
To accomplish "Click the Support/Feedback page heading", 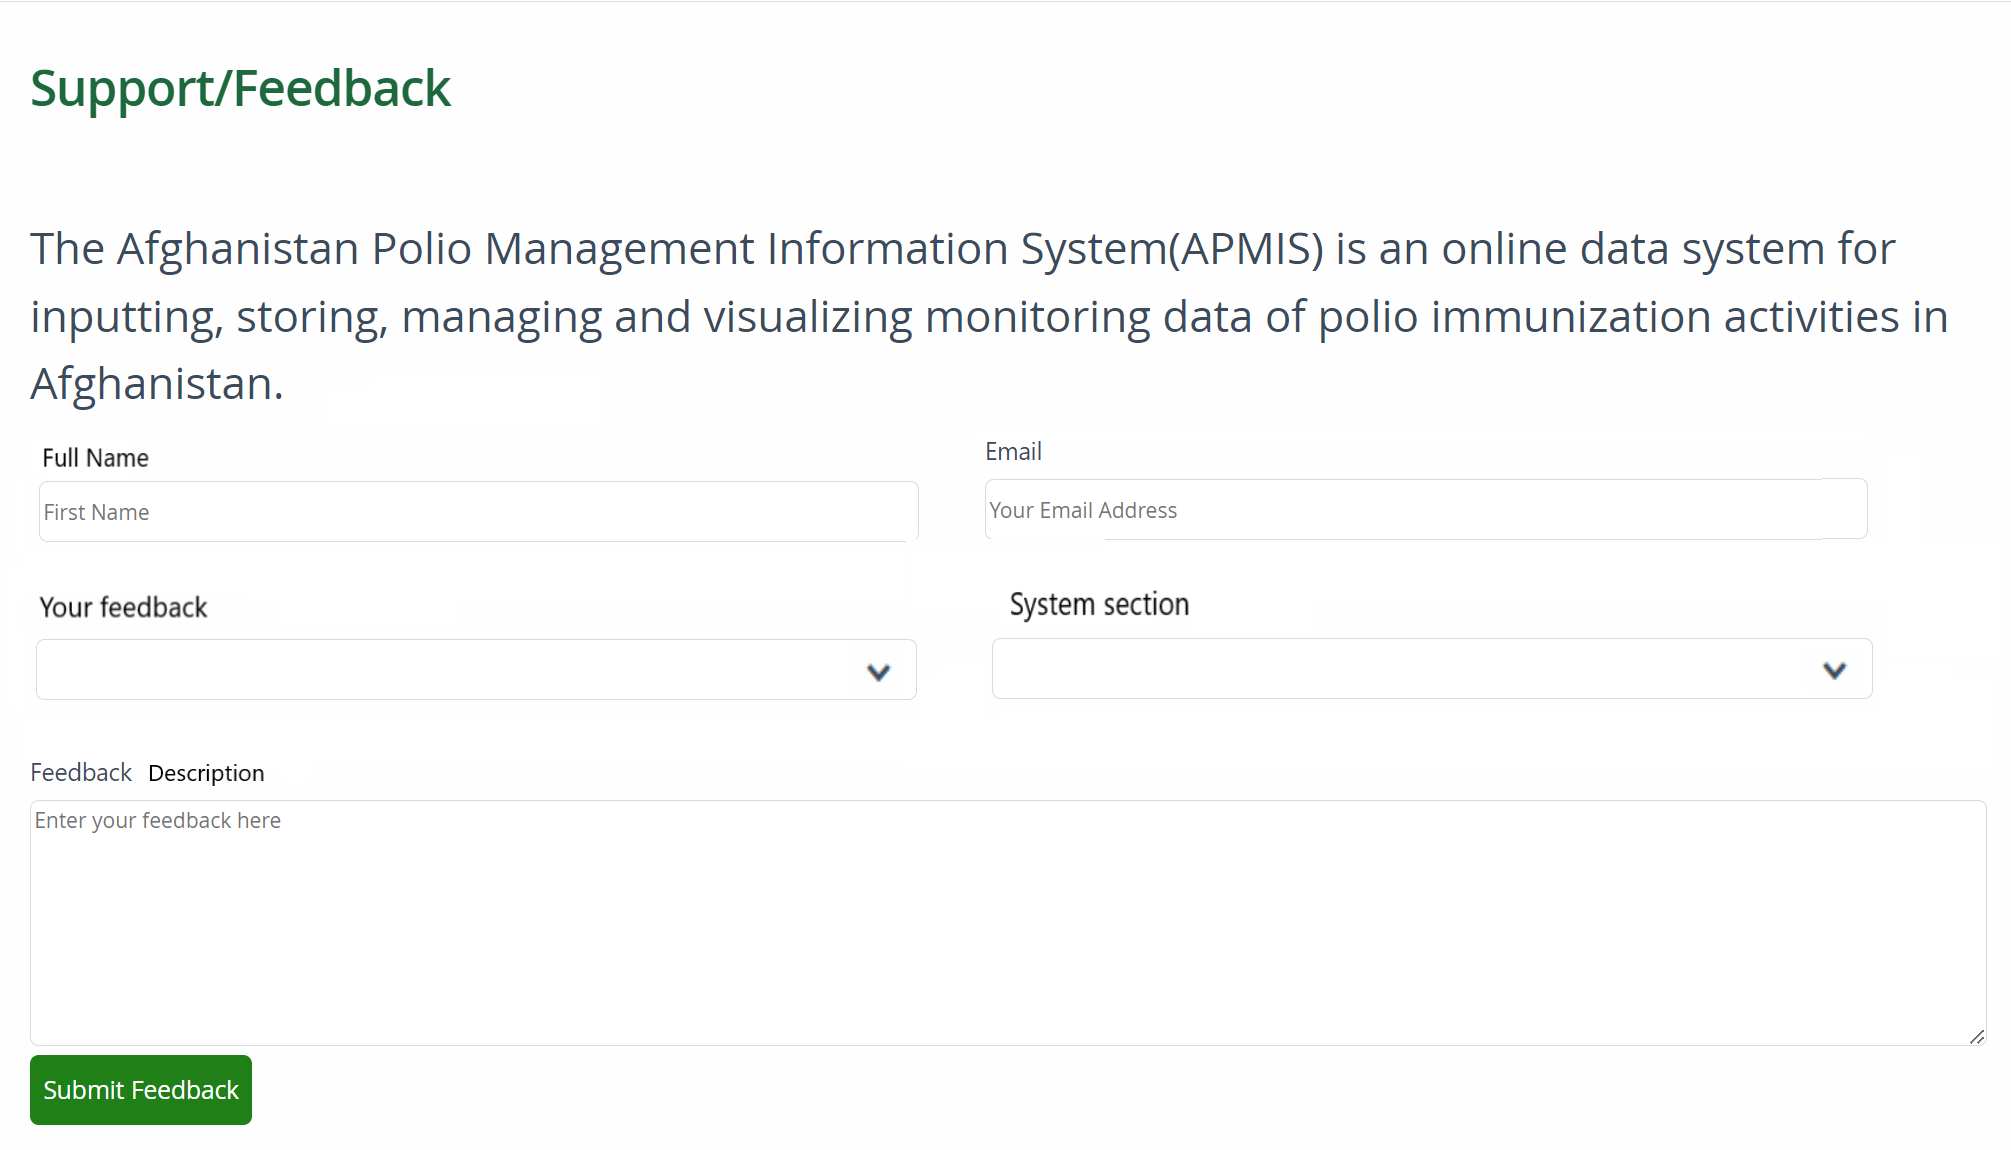I will [x=240, y=88].
